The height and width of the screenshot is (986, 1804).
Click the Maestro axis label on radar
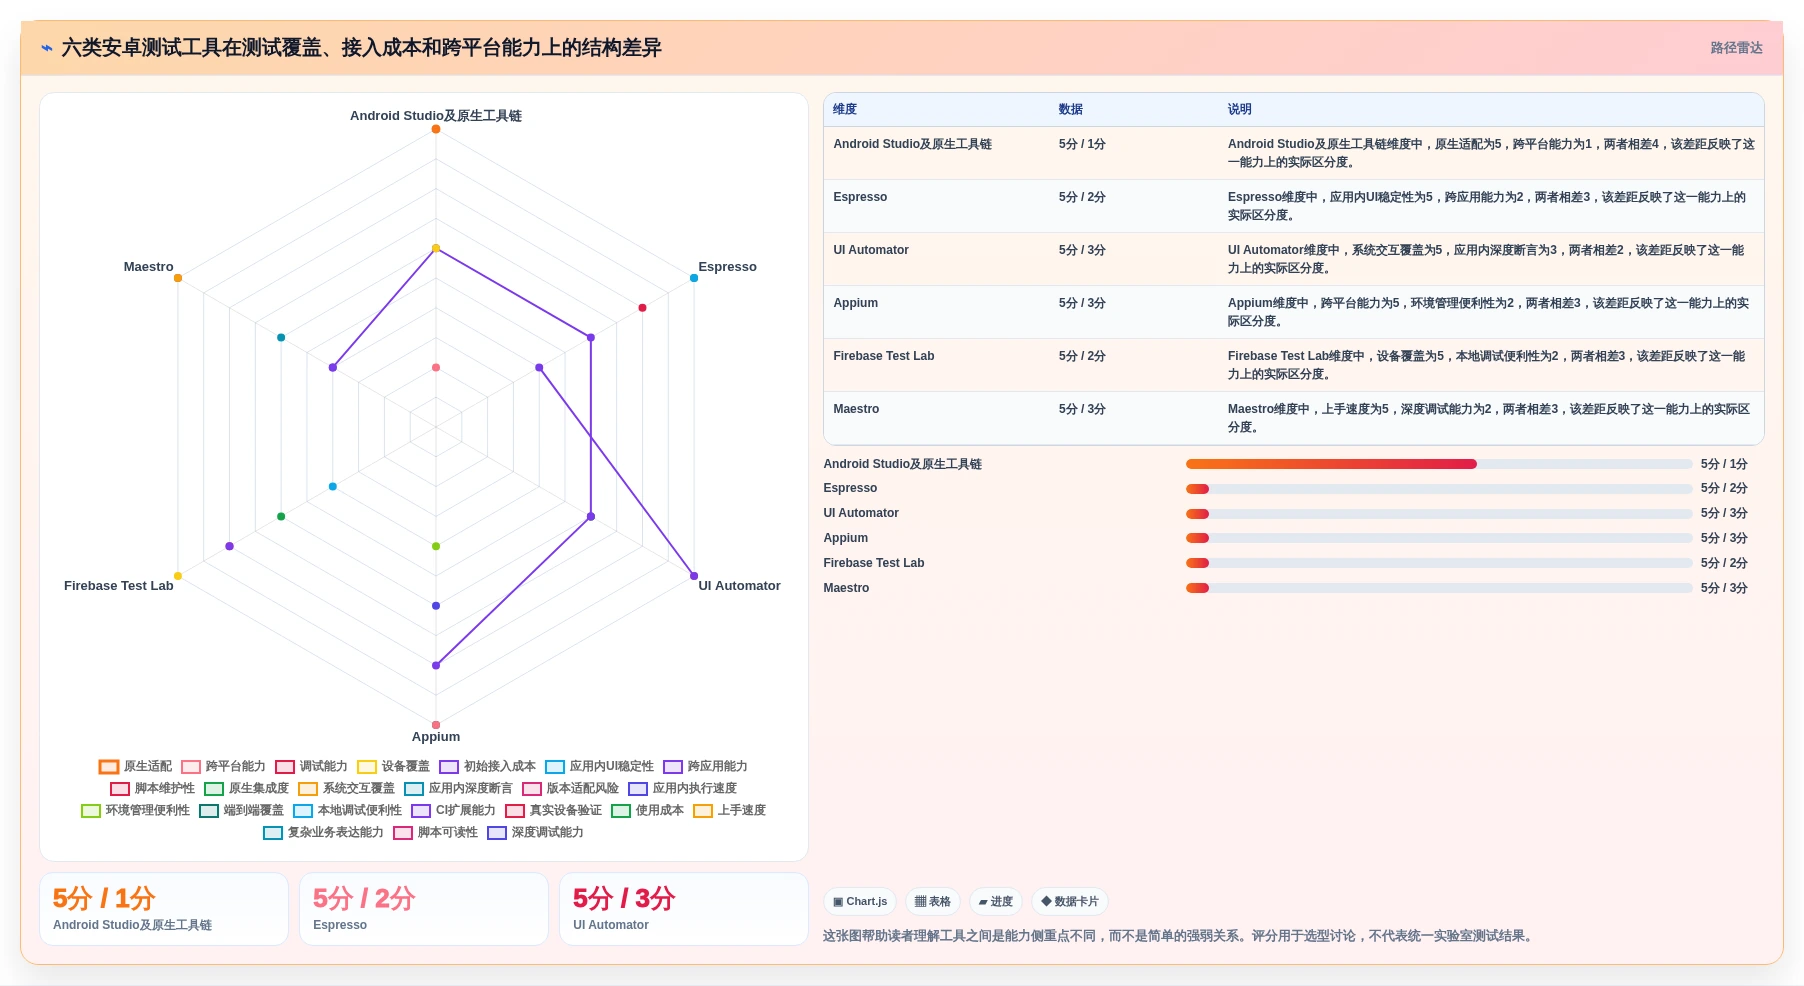tap(148, 267)
